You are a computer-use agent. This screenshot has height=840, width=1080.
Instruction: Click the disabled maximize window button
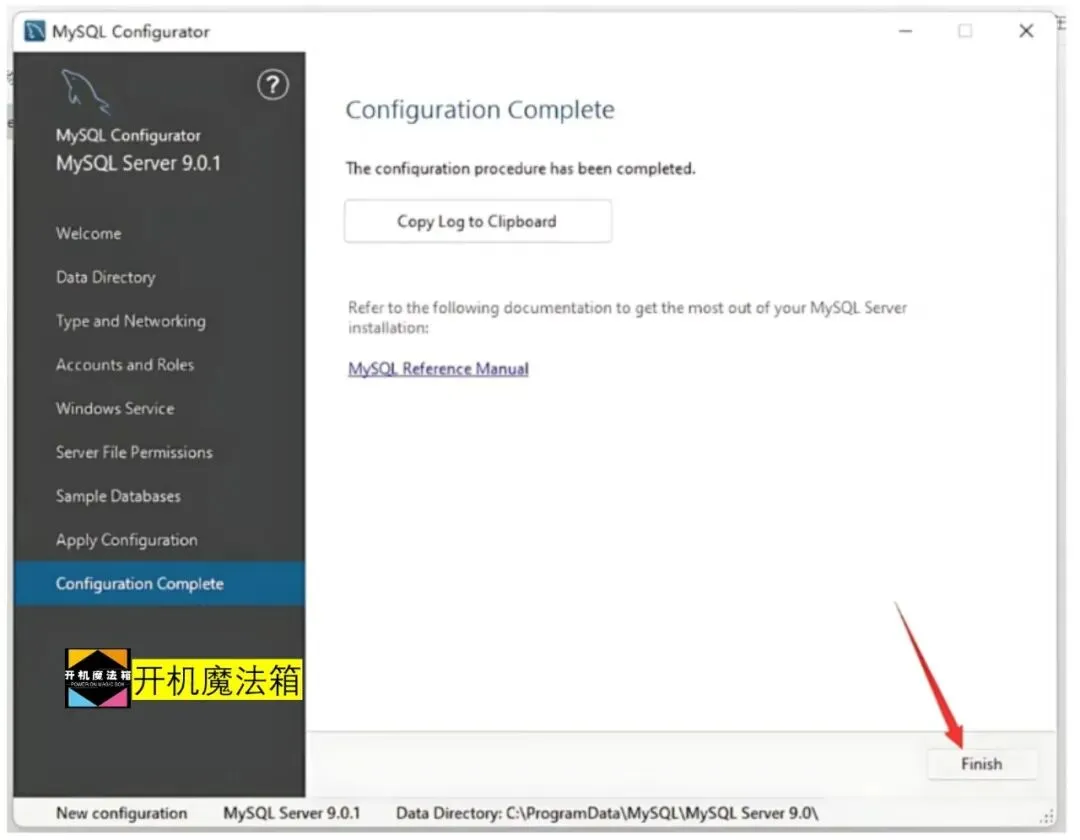[x=966, y=31]
